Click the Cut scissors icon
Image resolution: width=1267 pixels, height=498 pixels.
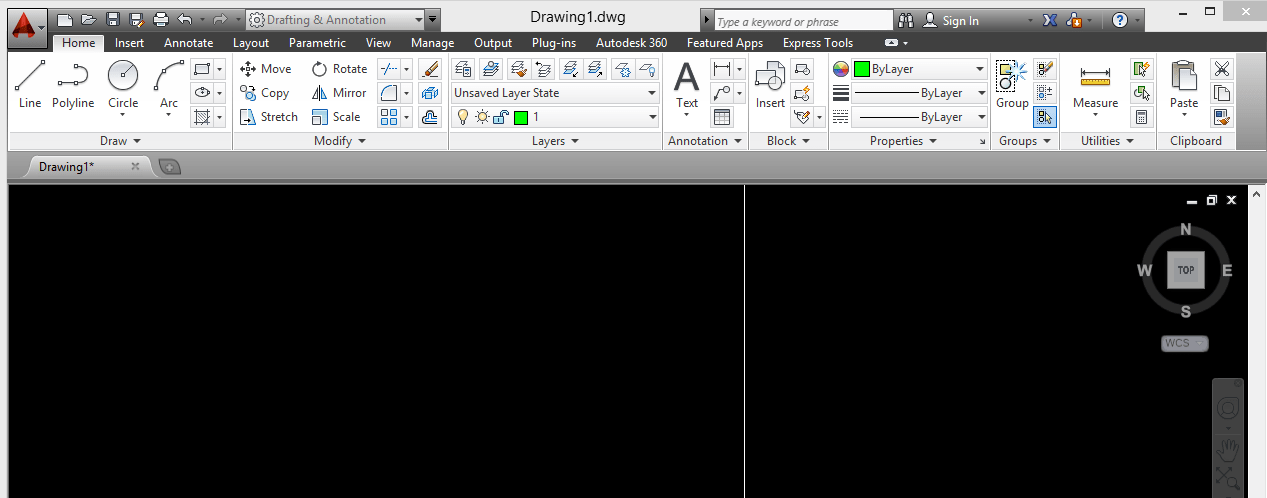(x=1221, y=69)
